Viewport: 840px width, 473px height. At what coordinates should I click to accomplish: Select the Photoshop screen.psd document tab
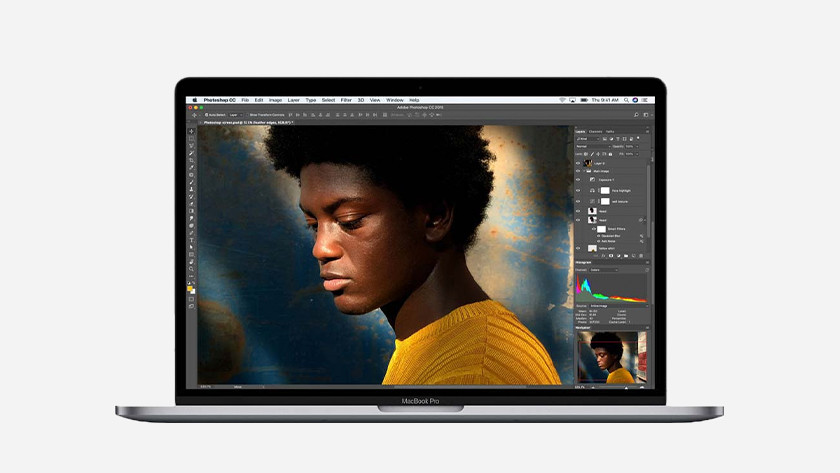click(x=247, y=123)
